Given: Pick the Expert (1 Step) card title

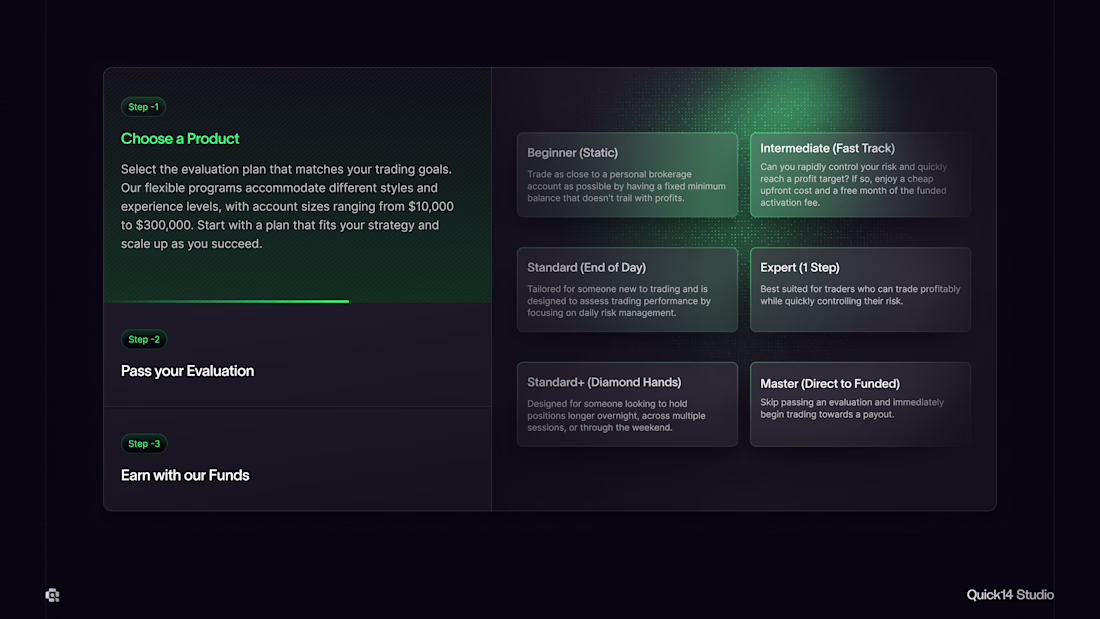Looking at the screenshot, I should coord(799,267).
